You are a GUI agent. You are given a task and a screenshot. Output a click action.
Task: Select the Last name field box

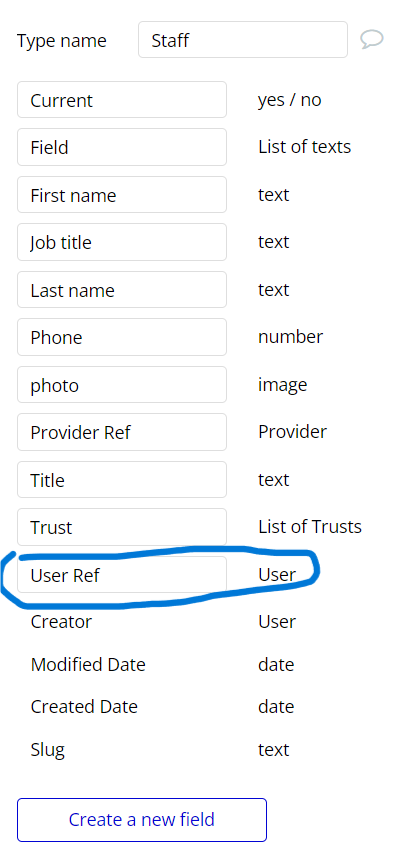tap(122, 290)
